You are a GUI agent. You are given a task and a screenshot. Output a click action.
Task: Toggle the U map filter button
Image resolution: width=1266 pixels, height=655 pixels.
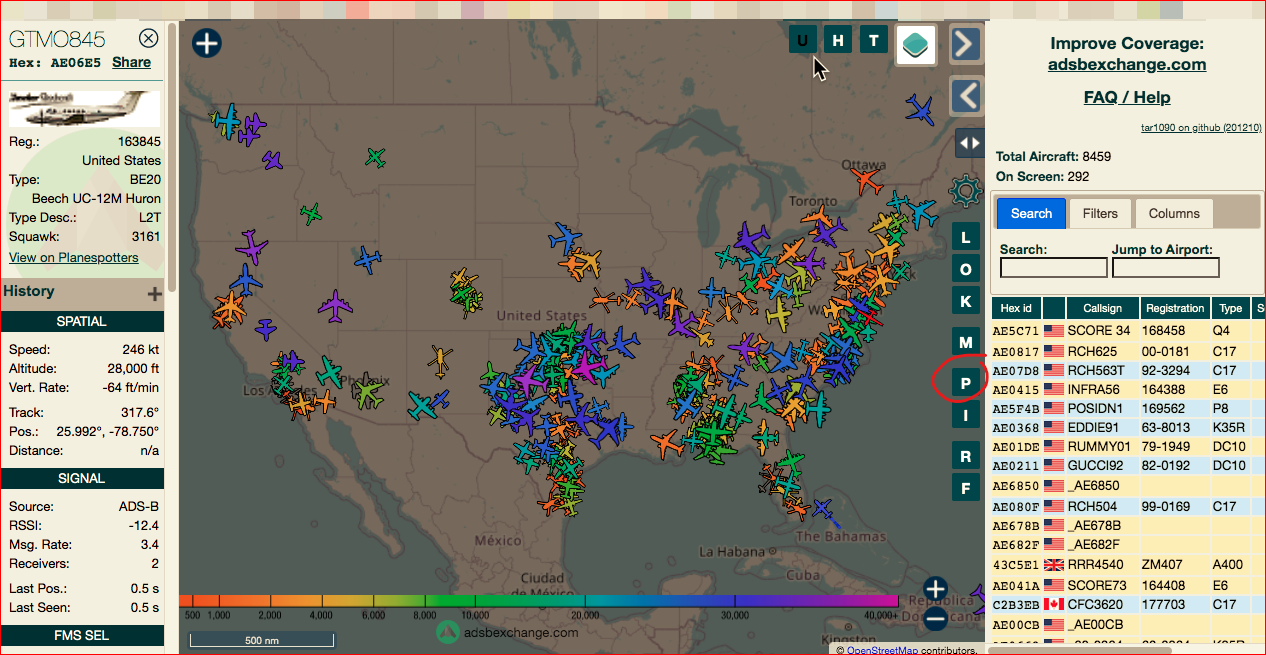point(803,40)
